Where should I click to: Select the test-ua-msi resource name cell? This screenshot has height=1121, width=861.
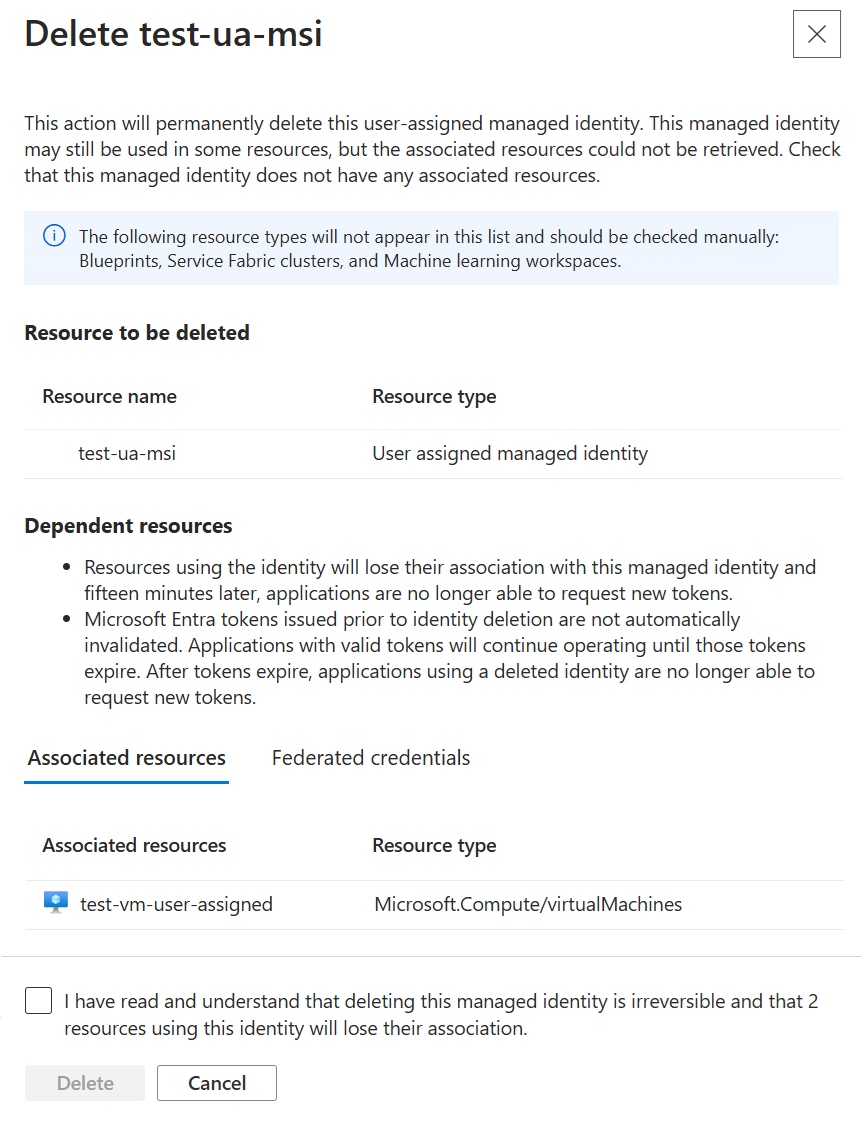point(127,454)
